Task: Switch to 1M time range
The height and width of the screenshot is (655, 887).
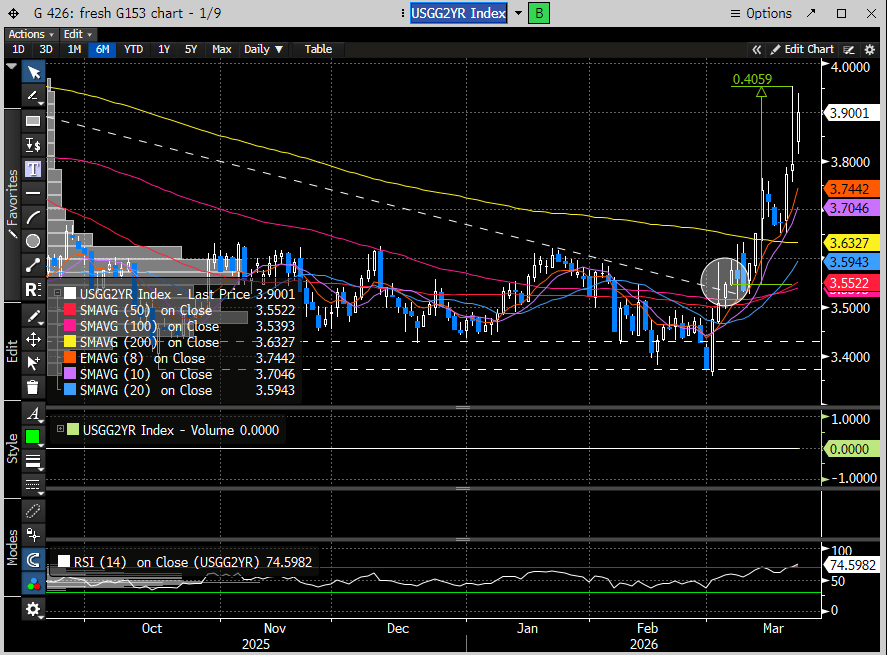Action: (74, 49)
